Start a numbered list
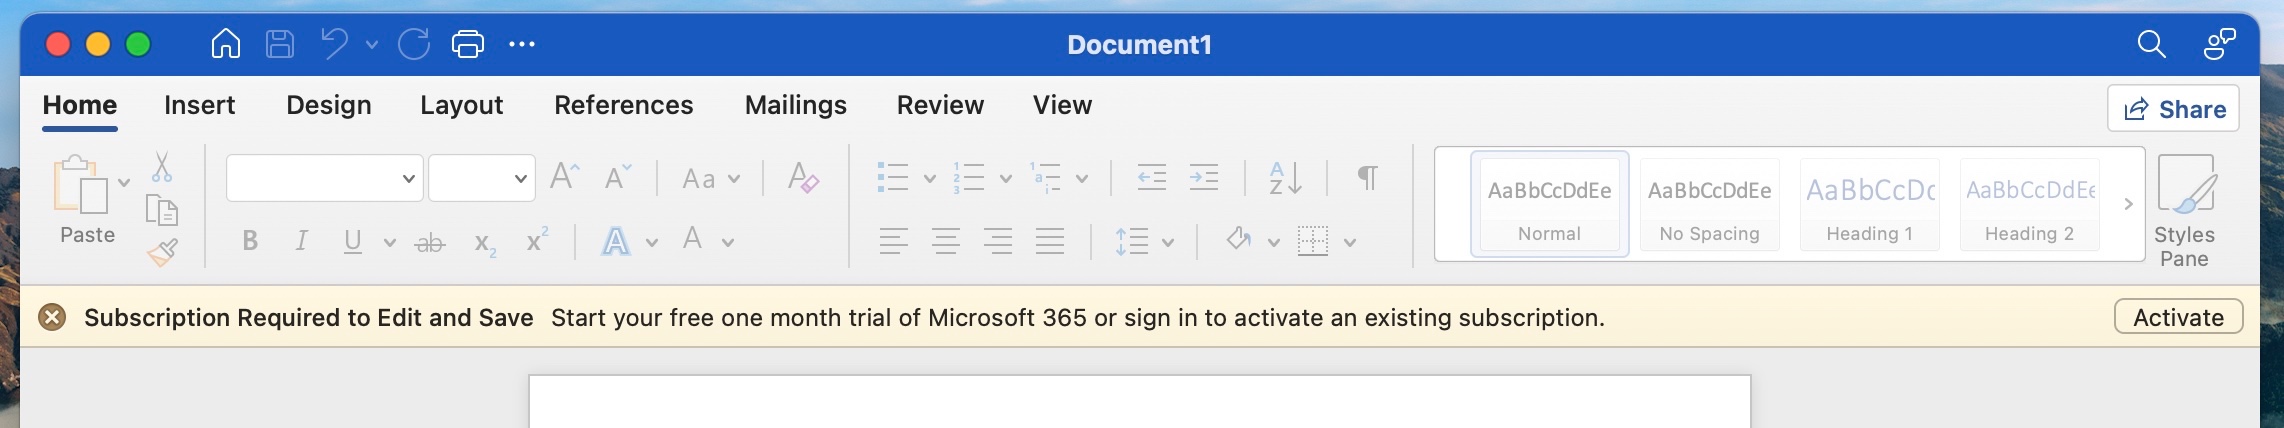The width and height of the screenshot is (2284, 428). coord(968,178)
